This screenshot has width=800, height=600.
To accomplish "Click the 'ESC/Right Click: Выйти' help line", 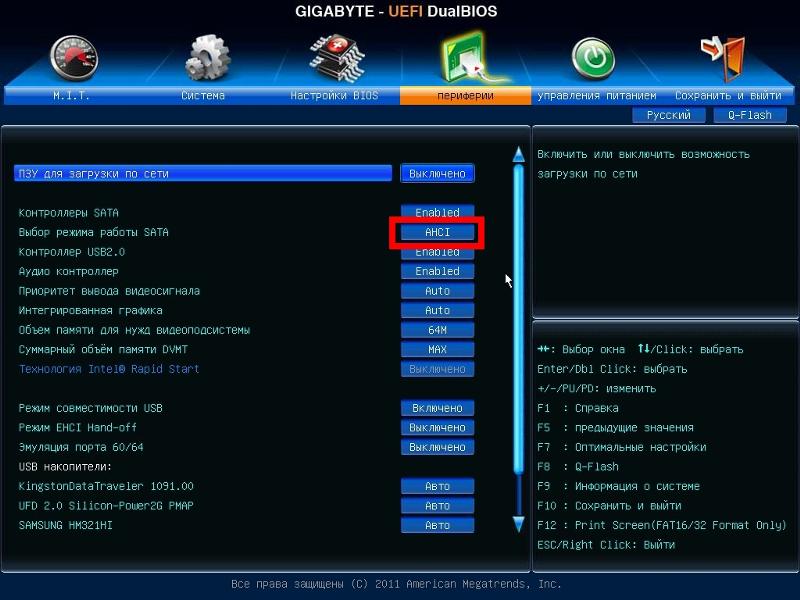I will (606, 545).
